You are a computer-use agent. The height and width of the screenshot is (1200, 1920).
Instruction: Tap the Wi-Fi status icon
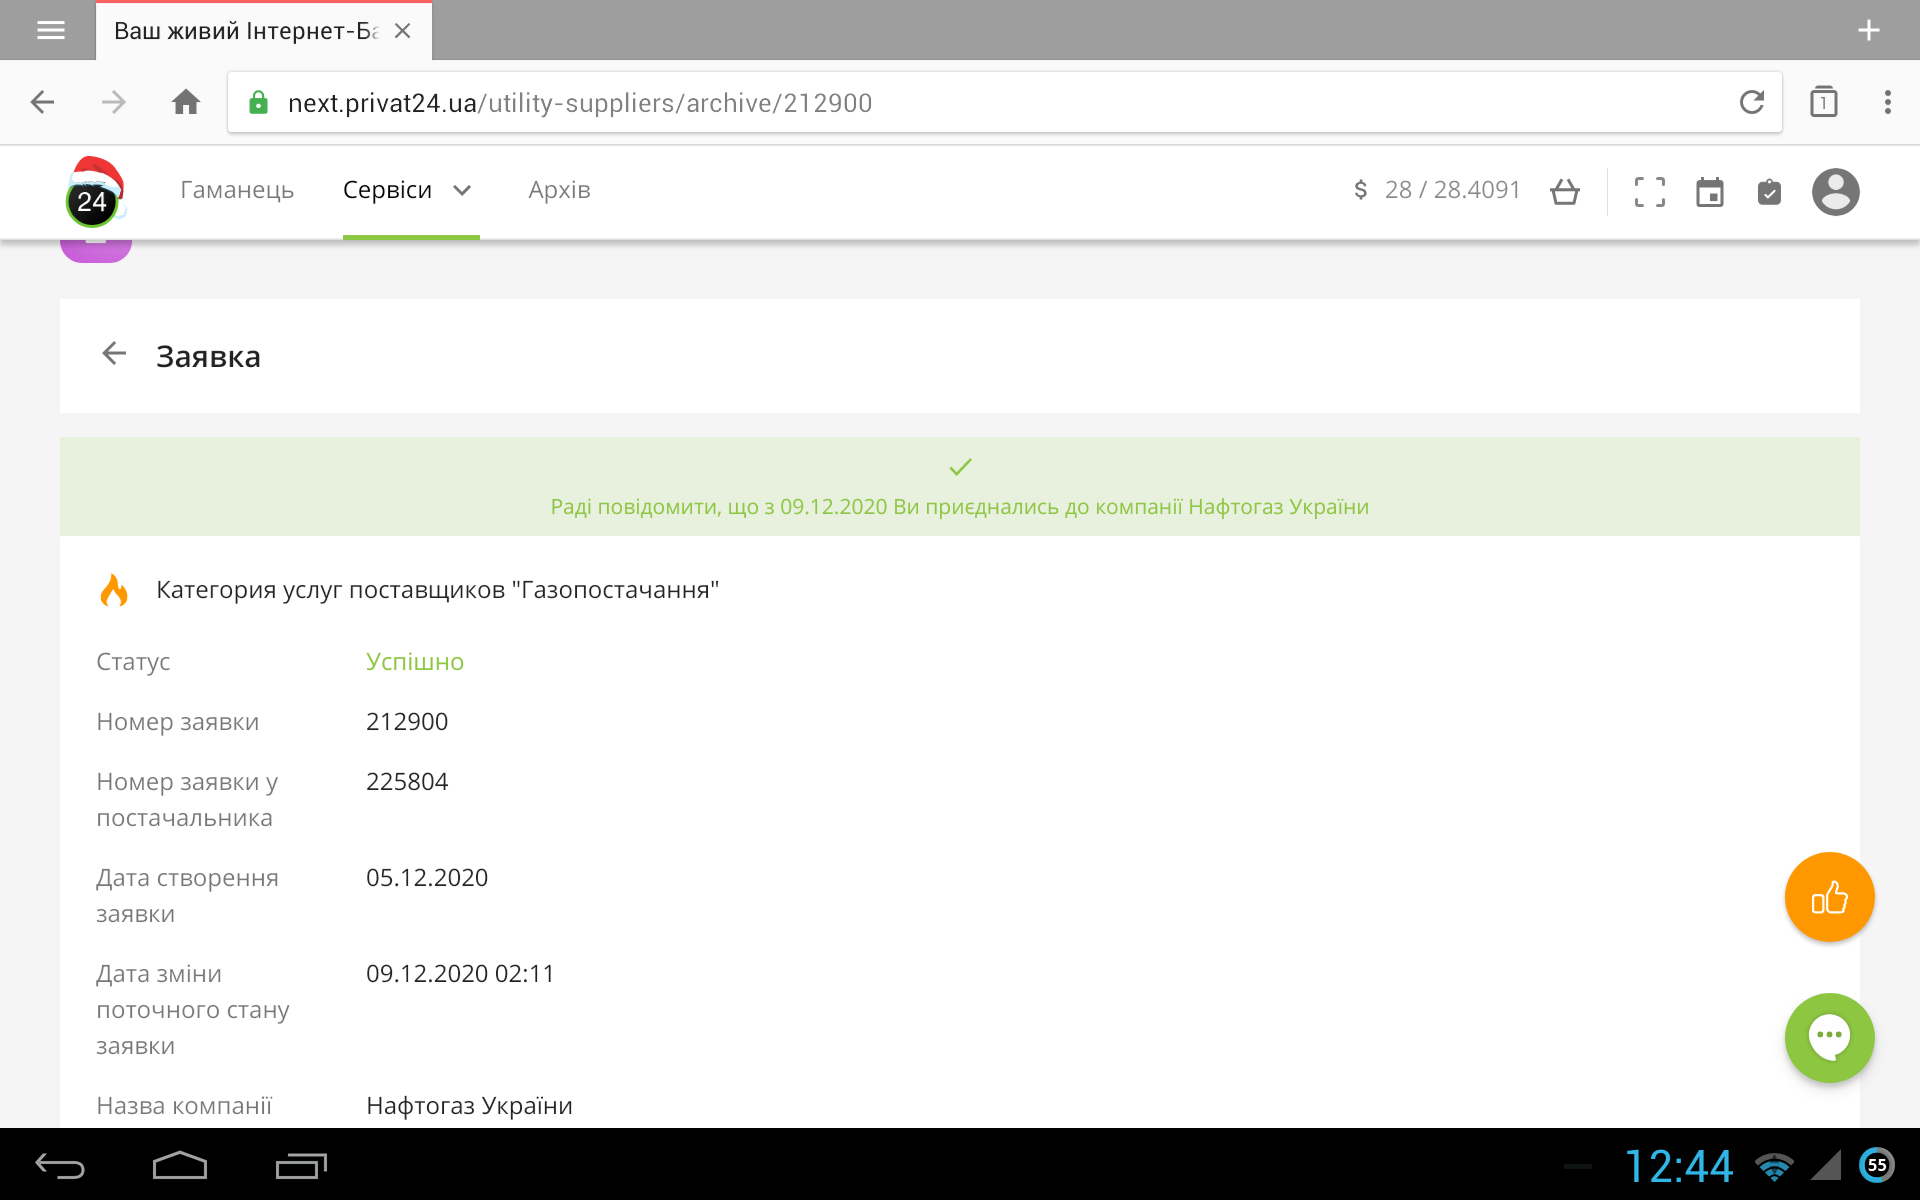(1774, 1166)
